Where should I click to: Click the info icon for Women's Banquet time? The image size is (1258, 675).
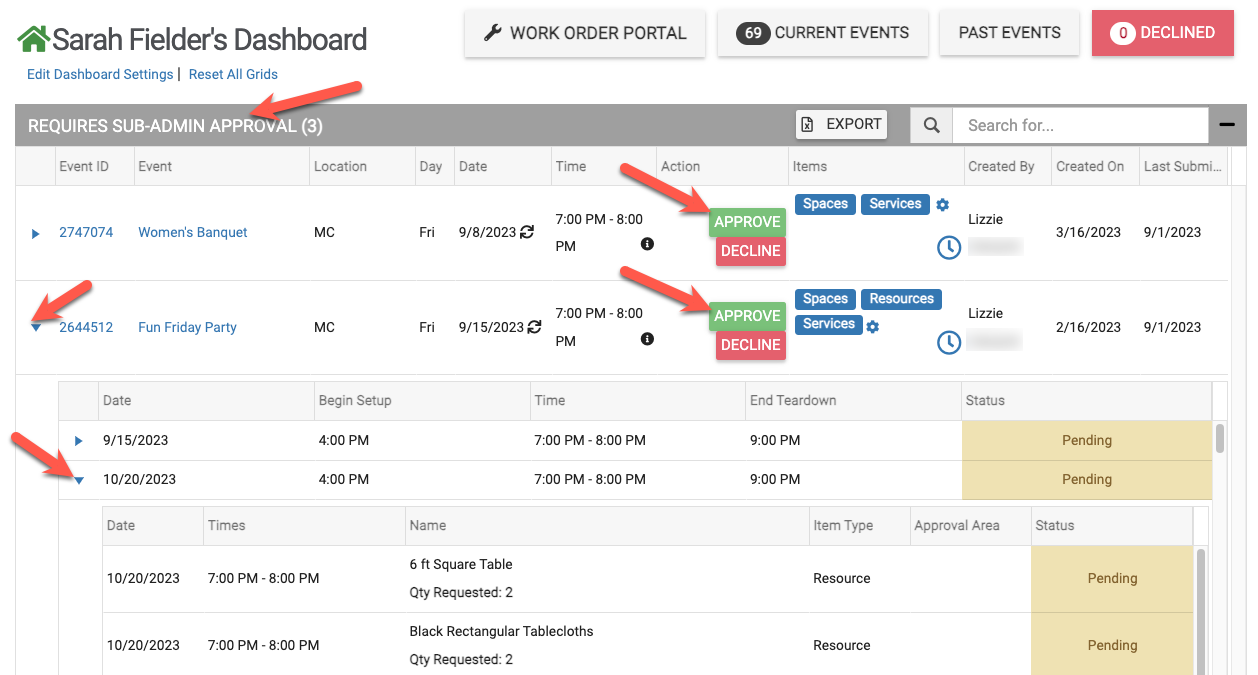coord(647,244)
